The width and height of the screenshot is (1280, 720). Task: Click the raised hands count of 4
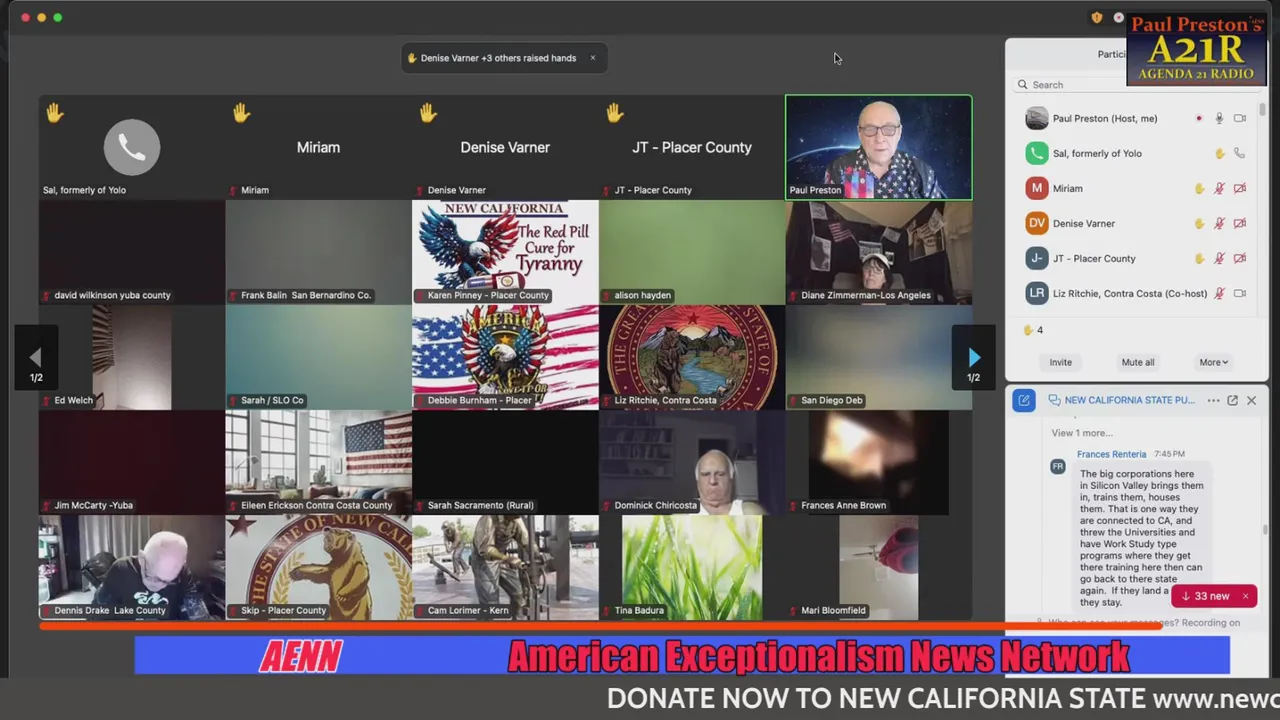(1033, 330)
